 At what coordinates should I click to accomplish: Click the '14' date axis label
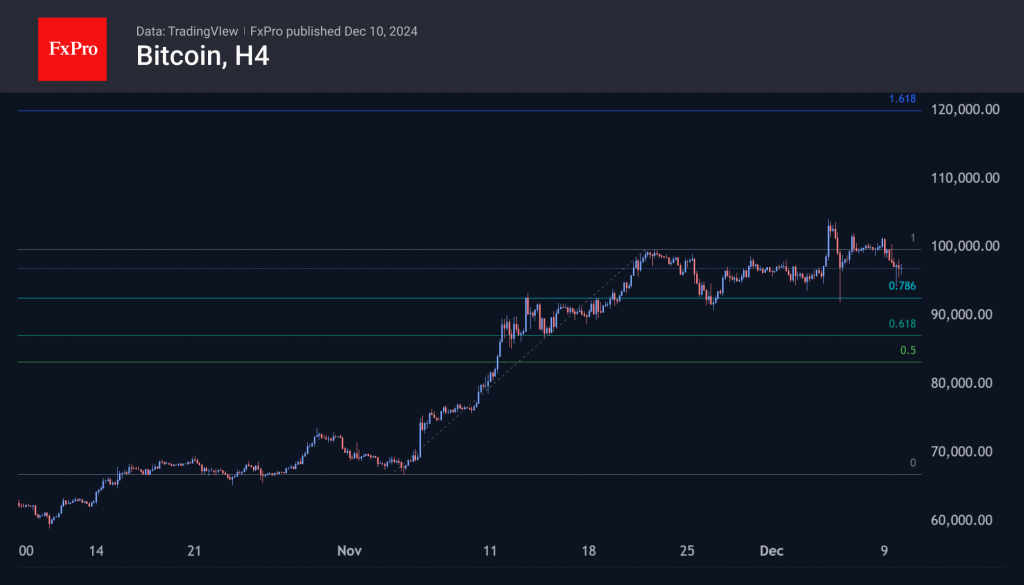click(x=96, y=551)
